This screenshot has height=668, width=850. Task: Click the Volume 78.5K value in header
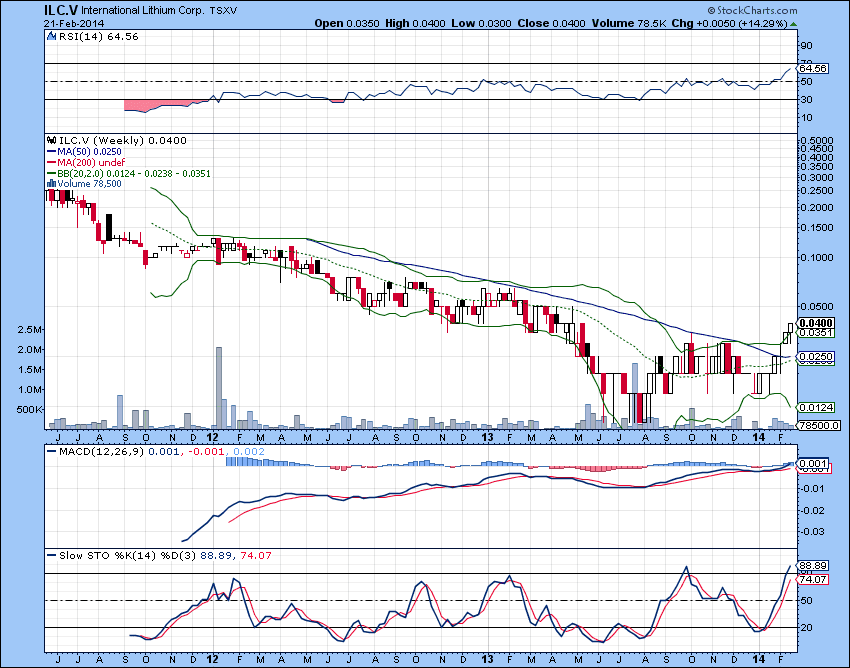629,23
